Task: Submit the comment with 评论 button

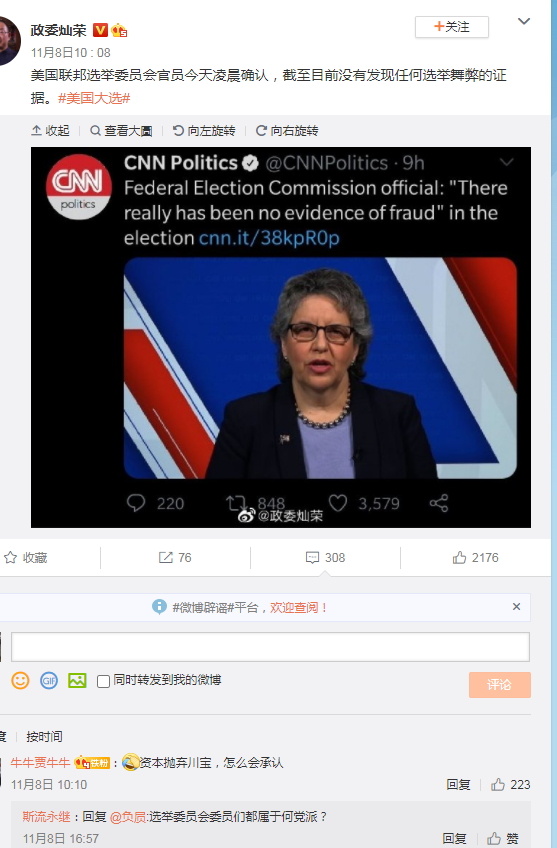Action: point(499,685)
